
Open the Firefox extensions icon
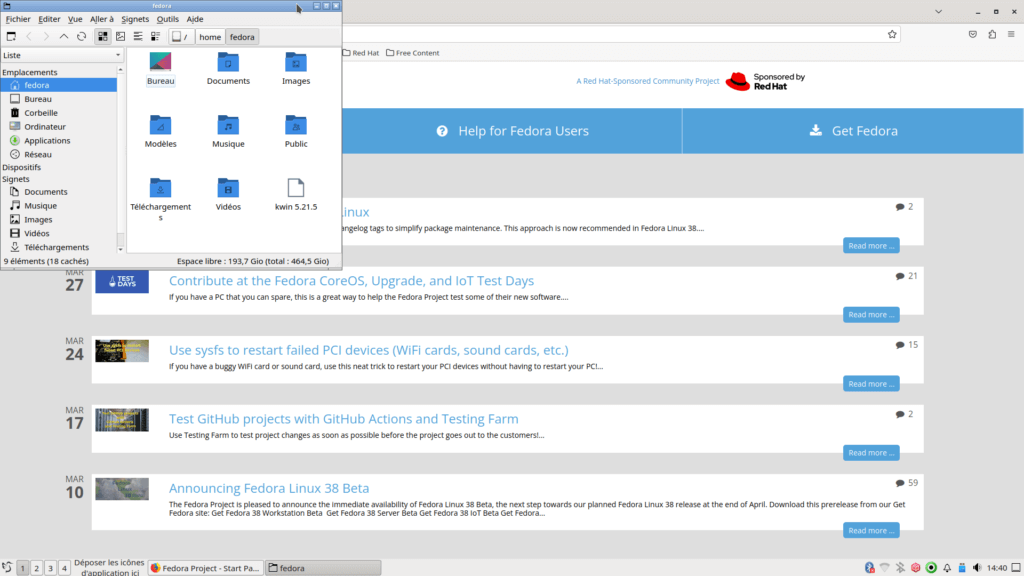[992, 35]
